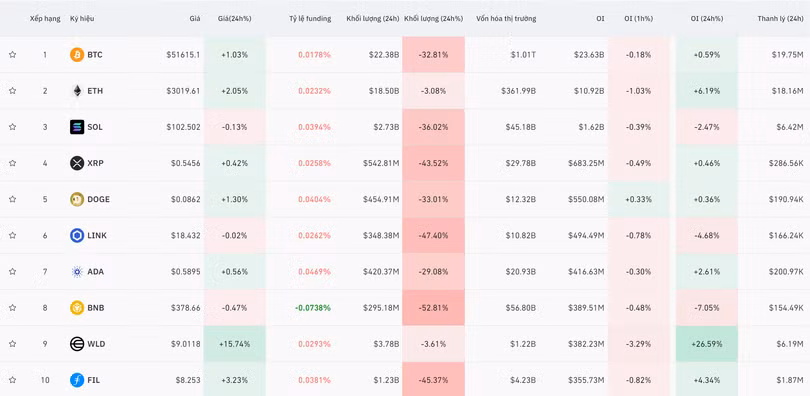Click WLD price change +15.74%

[235, 344]
